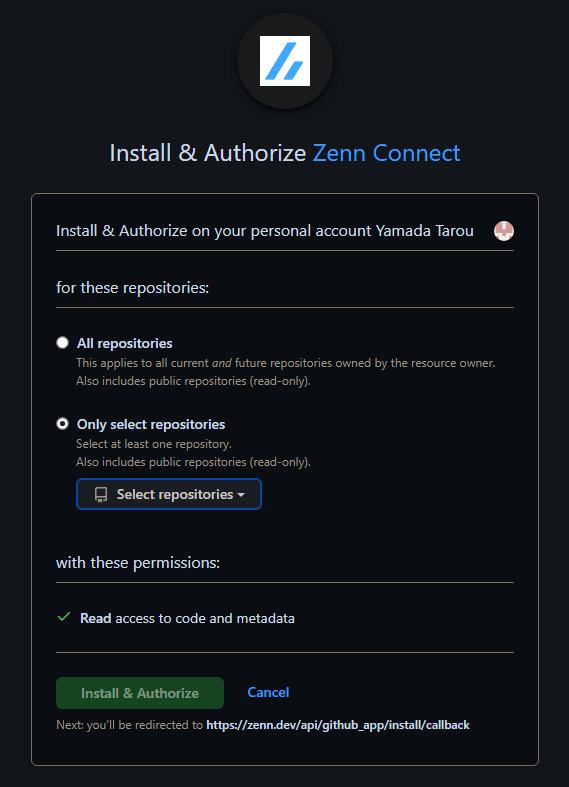Click the 'Select at least one repository' hint

point(154,444)
